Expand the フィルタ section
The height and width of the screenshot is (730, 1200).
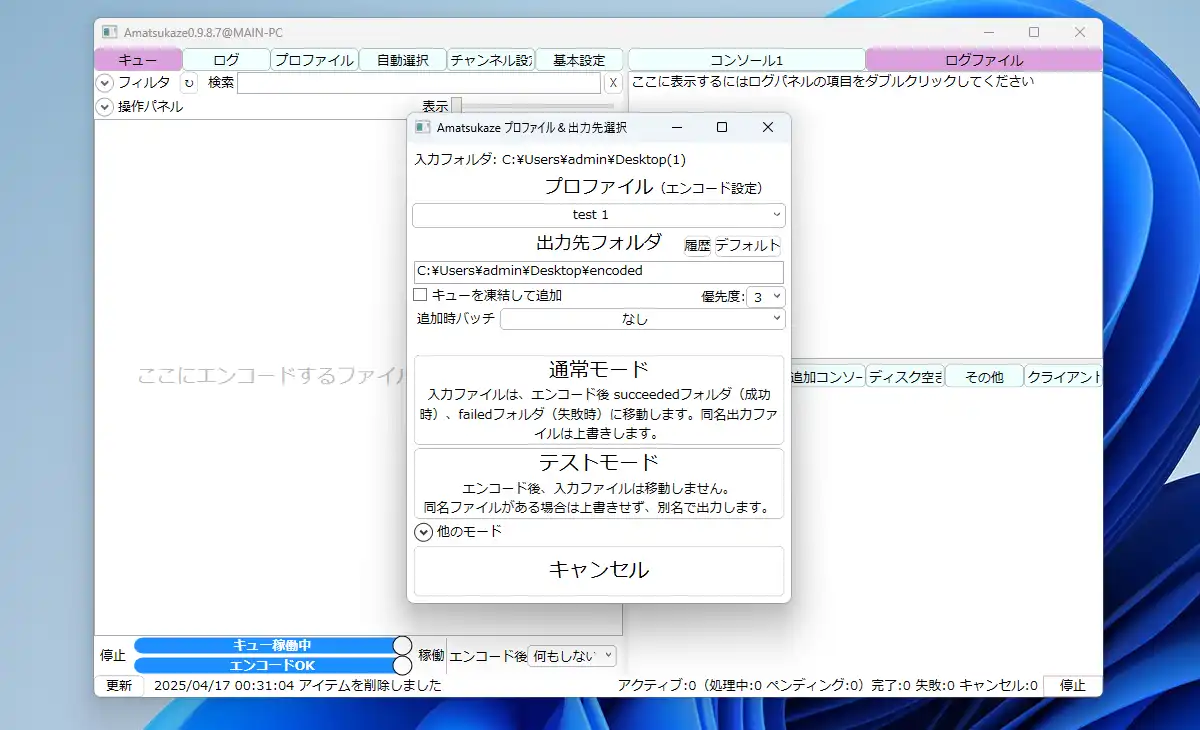point(105,83)
